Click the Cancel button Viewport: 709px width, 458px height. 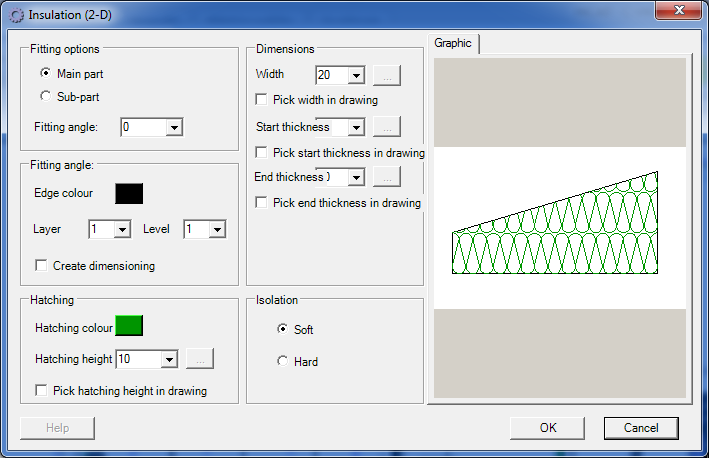click(x=641, y=428)
